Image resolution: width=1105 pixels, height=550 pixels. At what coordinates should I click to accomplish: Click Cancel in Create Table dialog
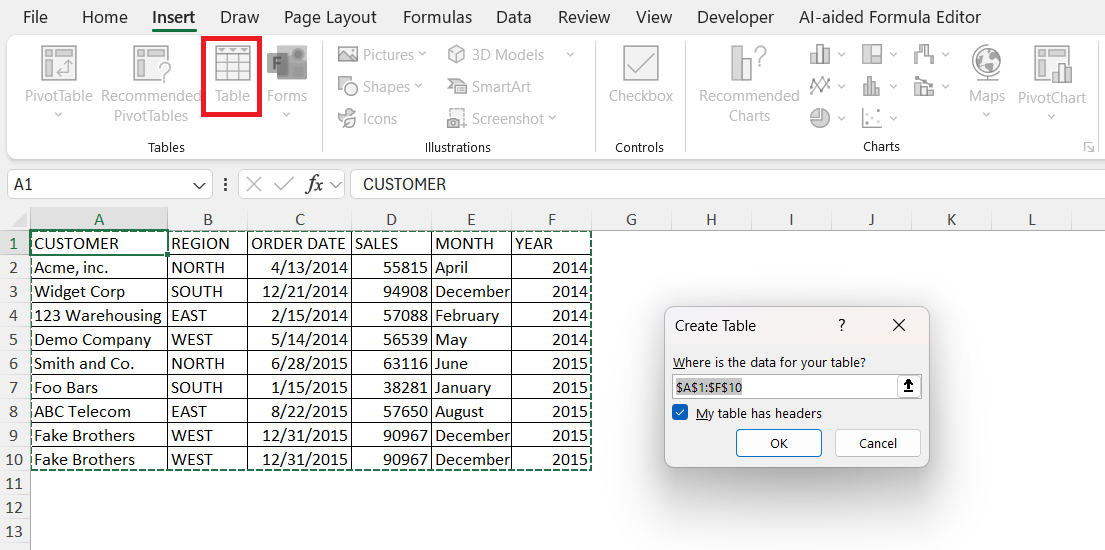pos(877,444)
